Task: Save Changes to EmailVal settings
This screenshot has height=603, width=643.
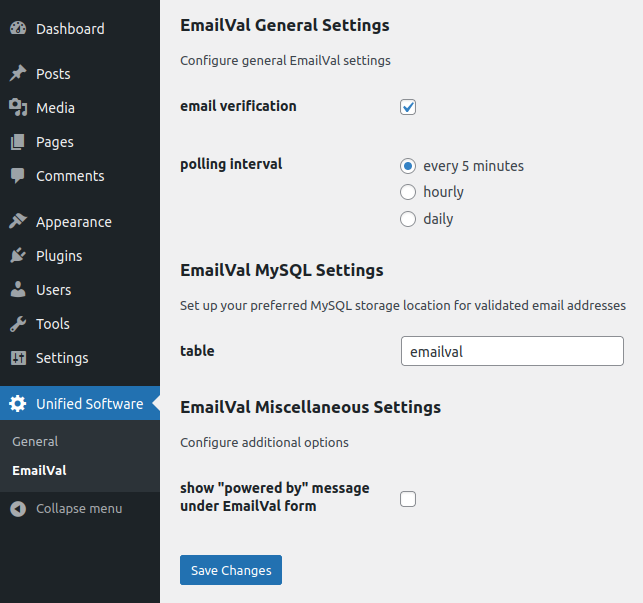Action: click(x=231, y=570)
